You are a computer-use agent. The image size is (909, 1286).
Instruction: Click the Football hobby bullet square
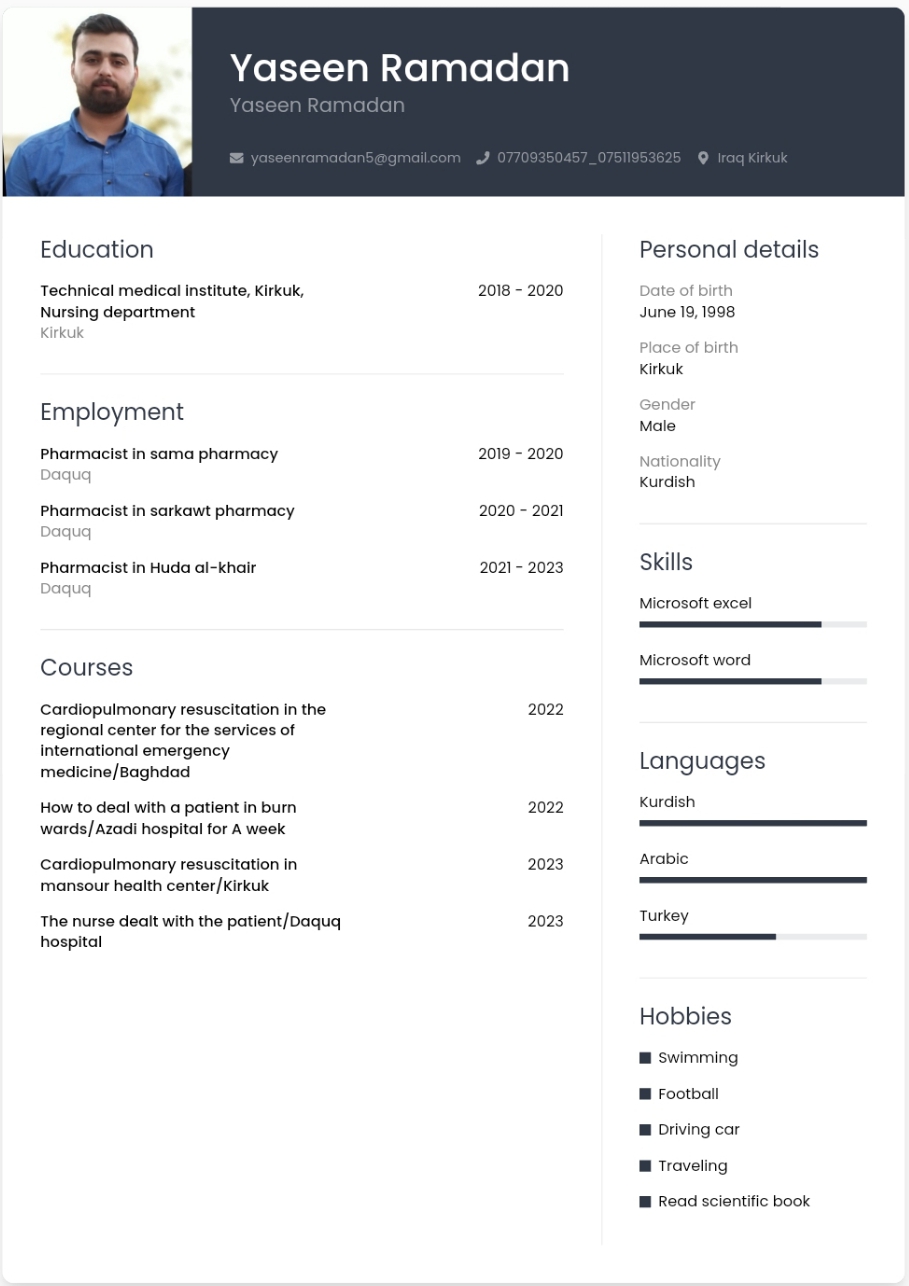645,1094
